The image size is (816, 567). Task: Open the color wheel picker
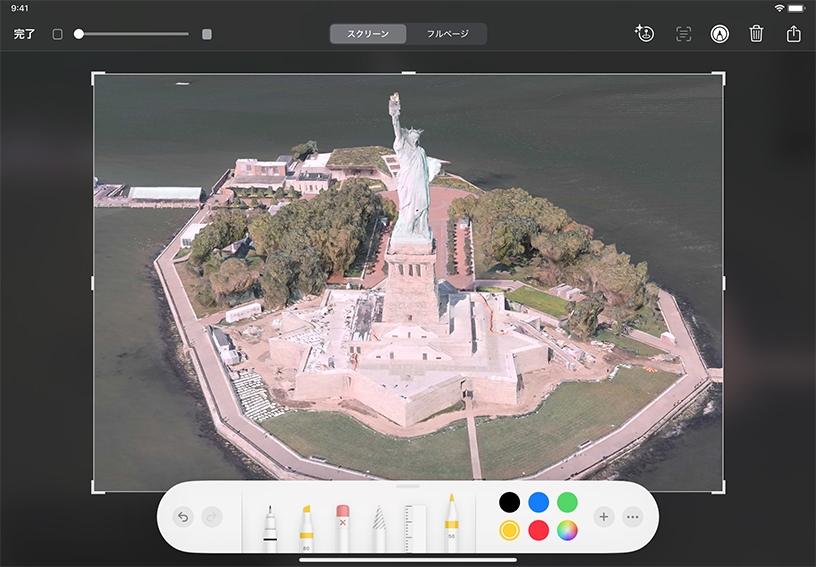coord(567,531)
